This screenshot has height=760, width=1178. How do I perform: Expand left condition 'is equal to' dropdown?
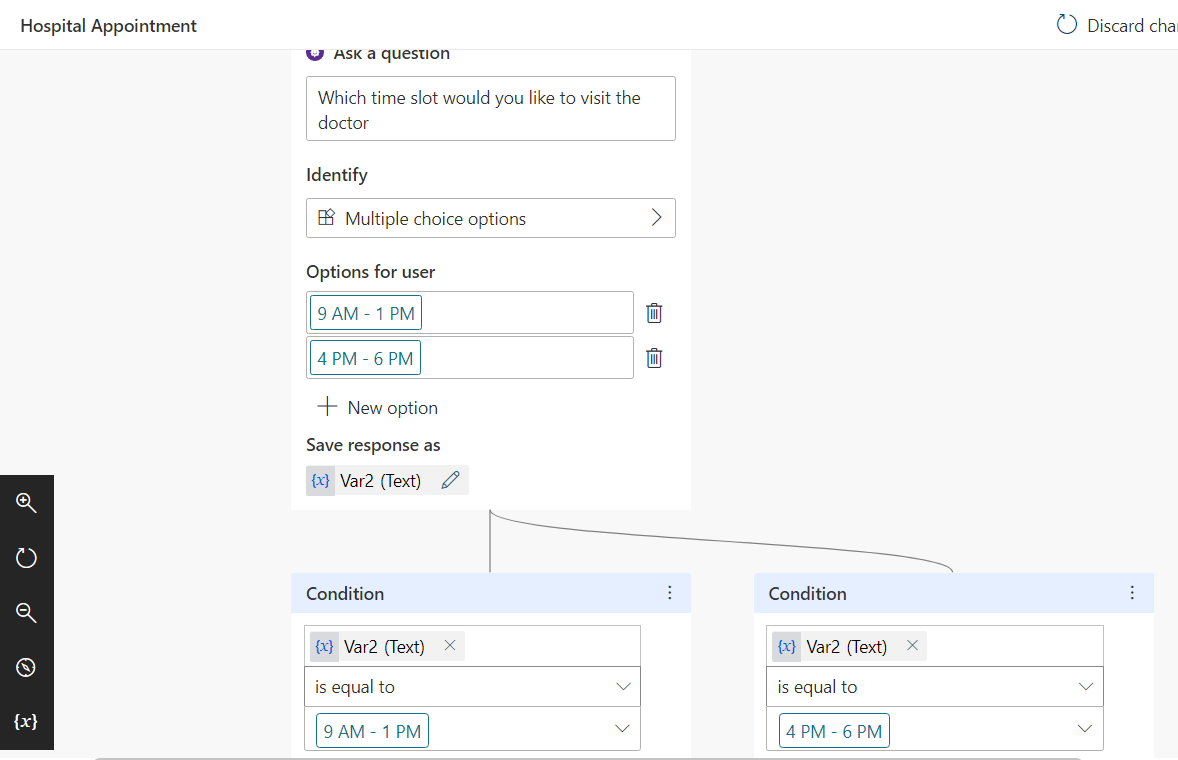(x=473, y=686)
